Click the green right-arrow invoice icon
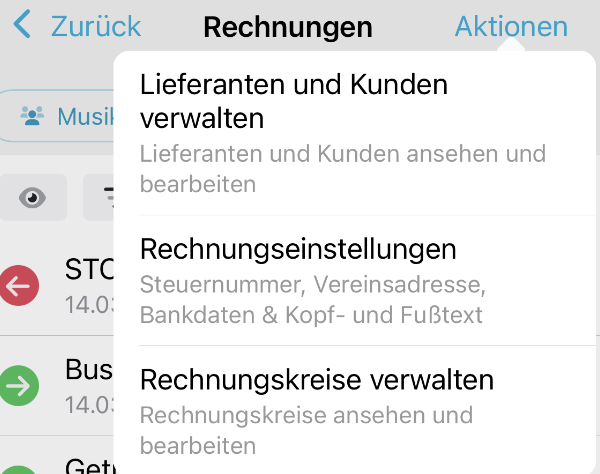The image size is (600, 474). click(x=19, y=386)
